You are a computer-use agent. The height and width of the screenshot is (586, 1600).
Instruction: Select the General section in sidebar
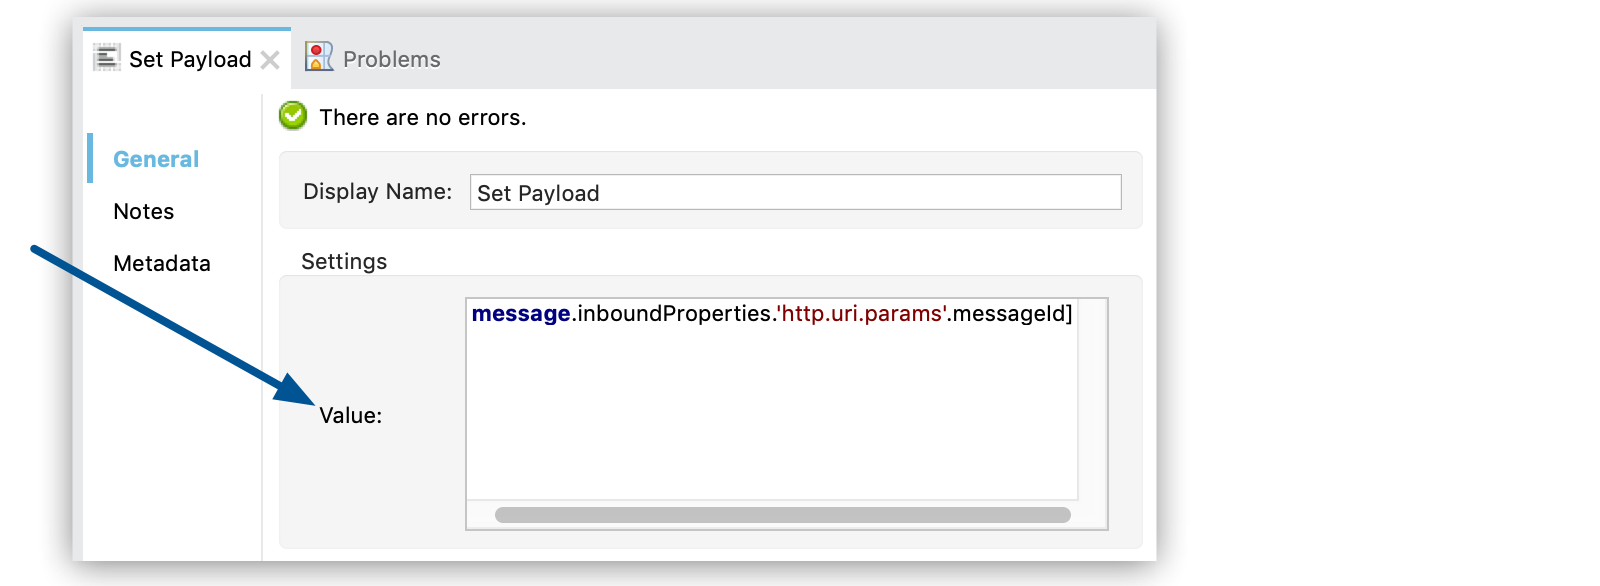[x=156, y=159]
